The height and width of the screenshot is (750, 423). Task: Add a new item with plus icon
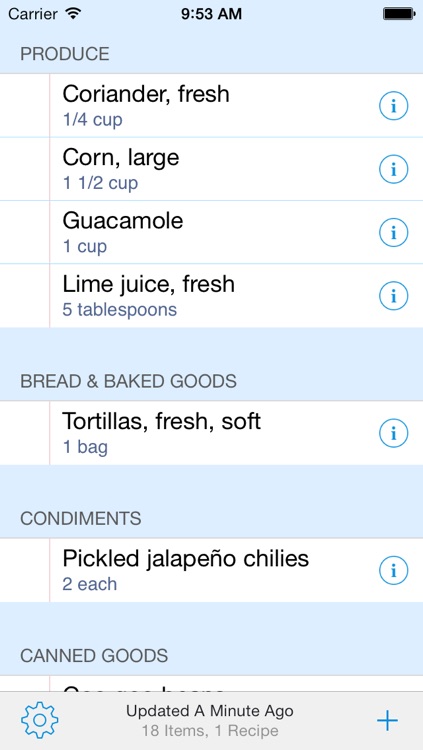(387, 720)
